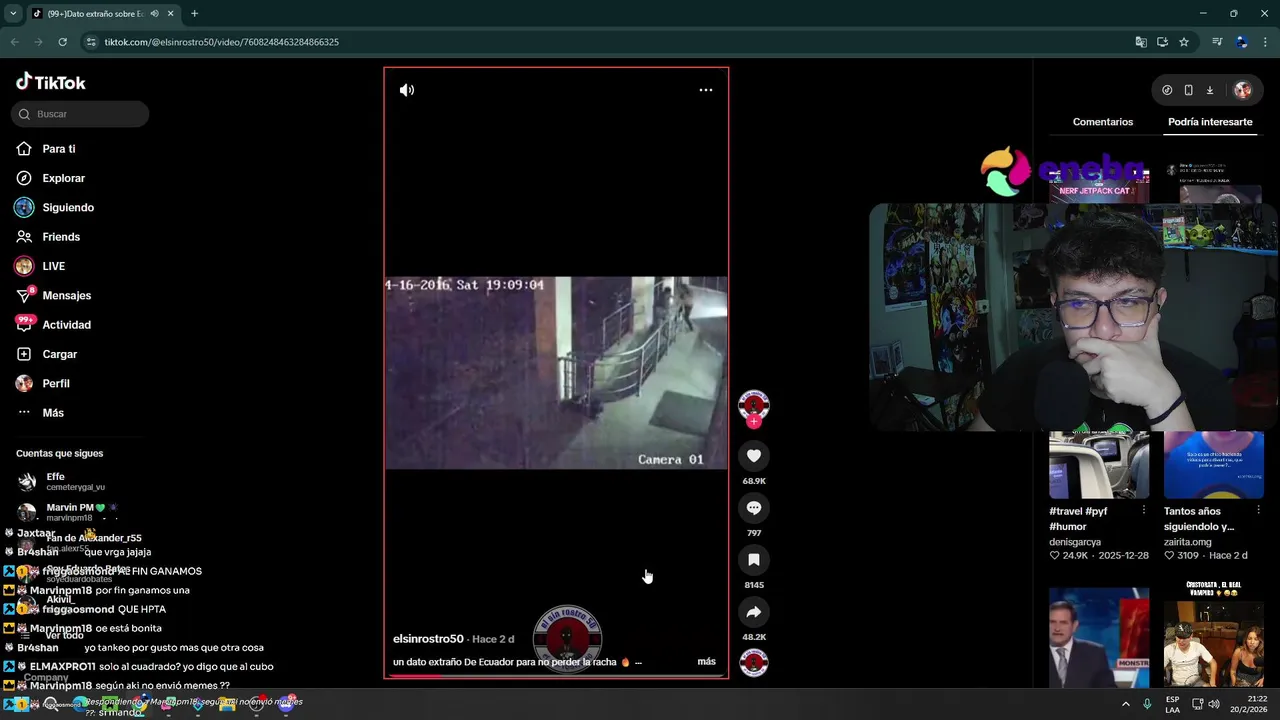Open the spinning sound disc icon
The height and width of the screenshot is (720, 1280).
754,663
